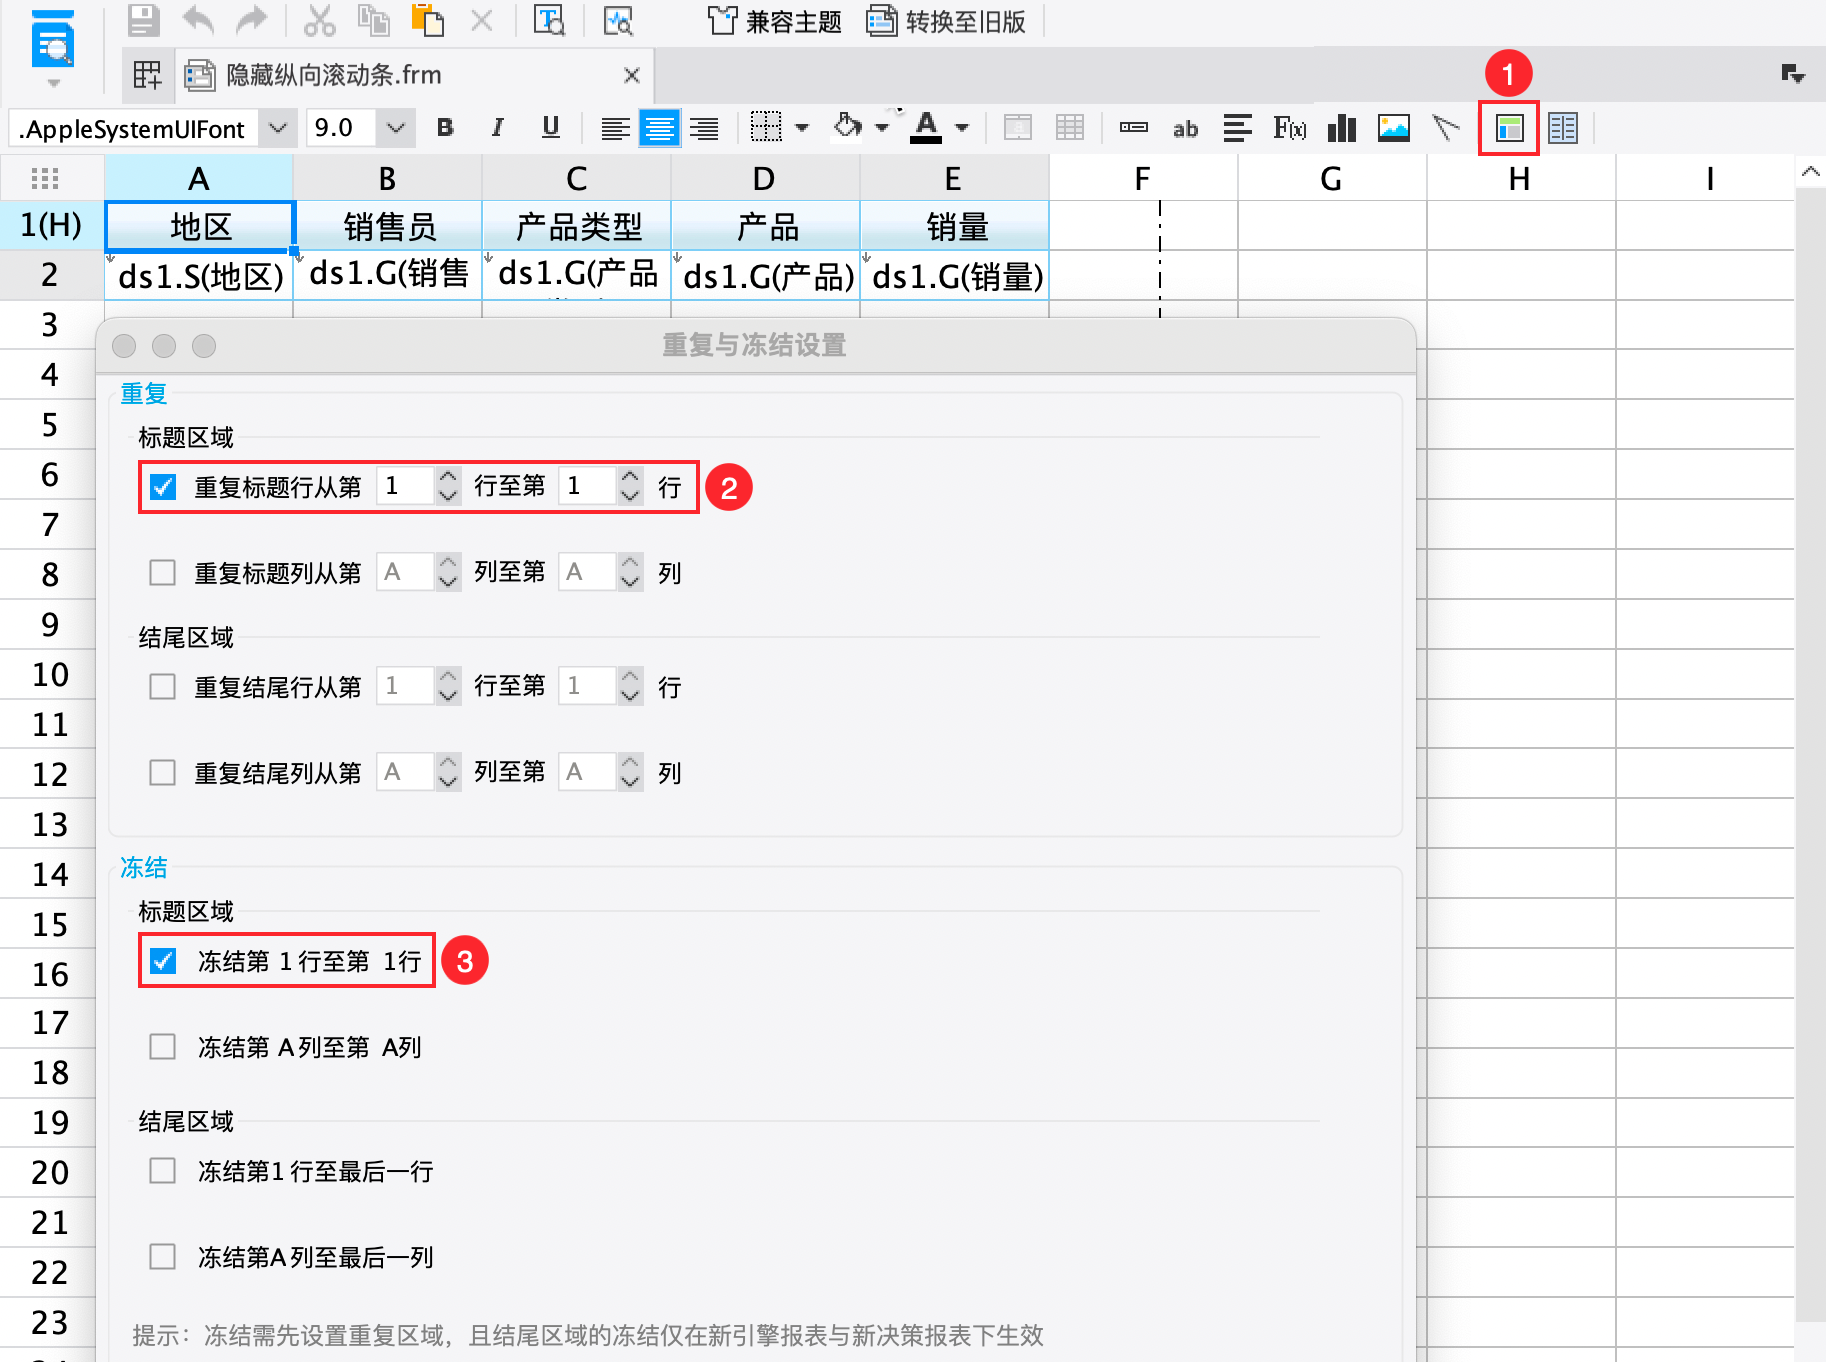Align cell text to the right
Viewport: 1826px width, 1362px height.
(x=704, y=128)
